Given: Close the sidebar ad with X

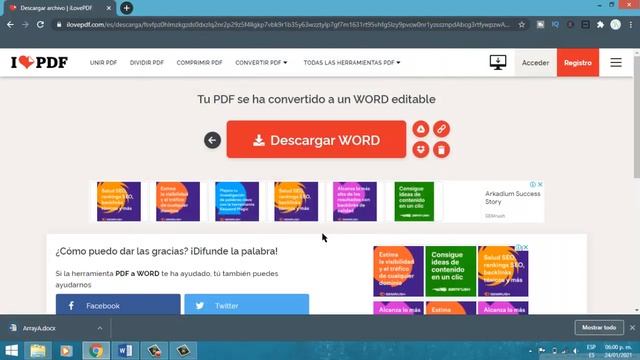Looking at the screenshot, I should click(526, 247).
